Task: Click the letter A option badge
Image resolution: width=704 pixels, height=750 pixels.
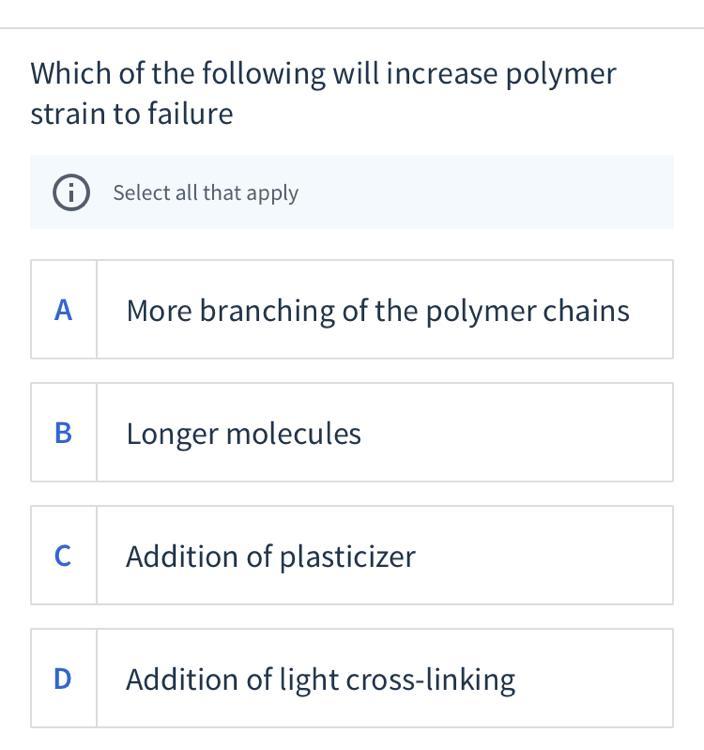Action: (63, 310)
